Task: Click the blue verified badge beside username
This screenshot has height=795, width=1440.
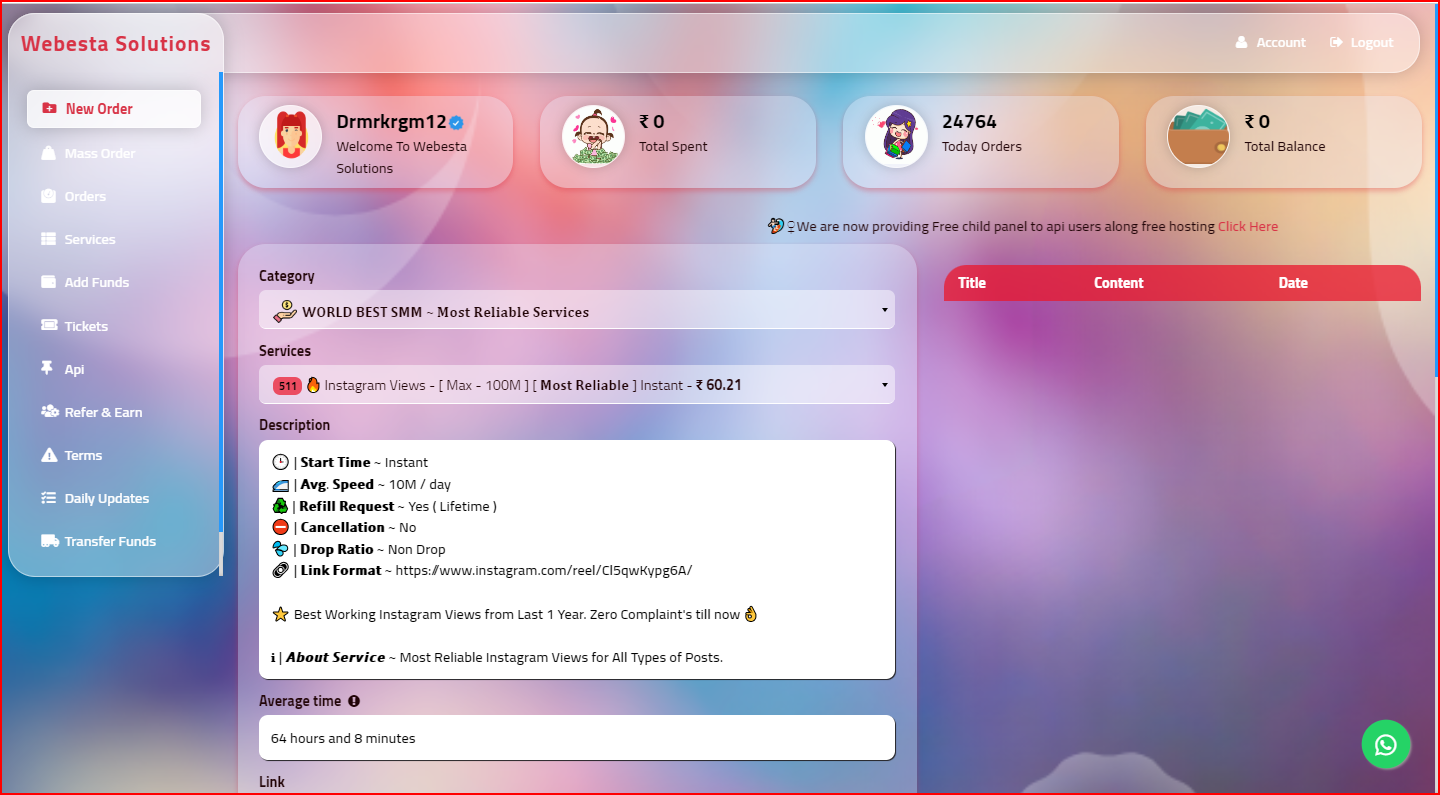Action: click(456, 122)
